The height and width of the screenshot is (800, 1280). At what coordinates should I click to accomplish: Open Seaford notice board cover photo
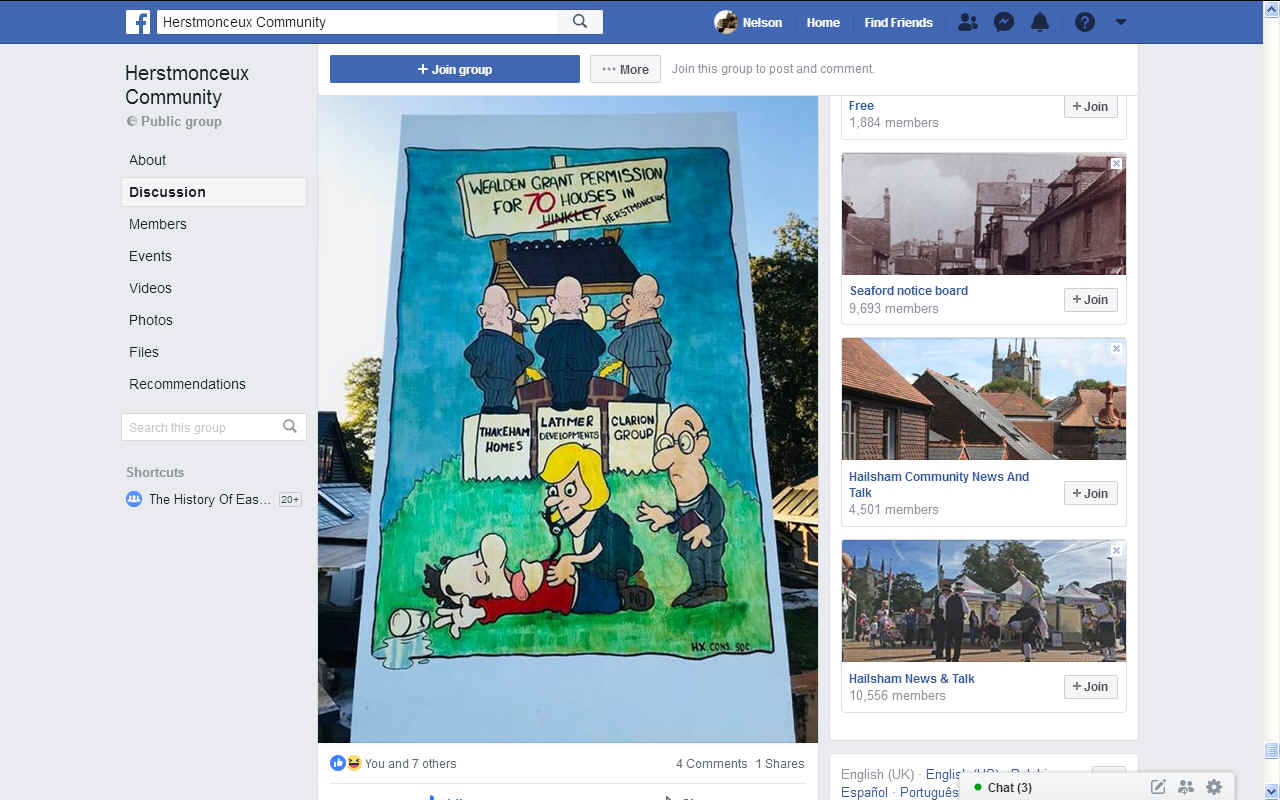point(984,214)
